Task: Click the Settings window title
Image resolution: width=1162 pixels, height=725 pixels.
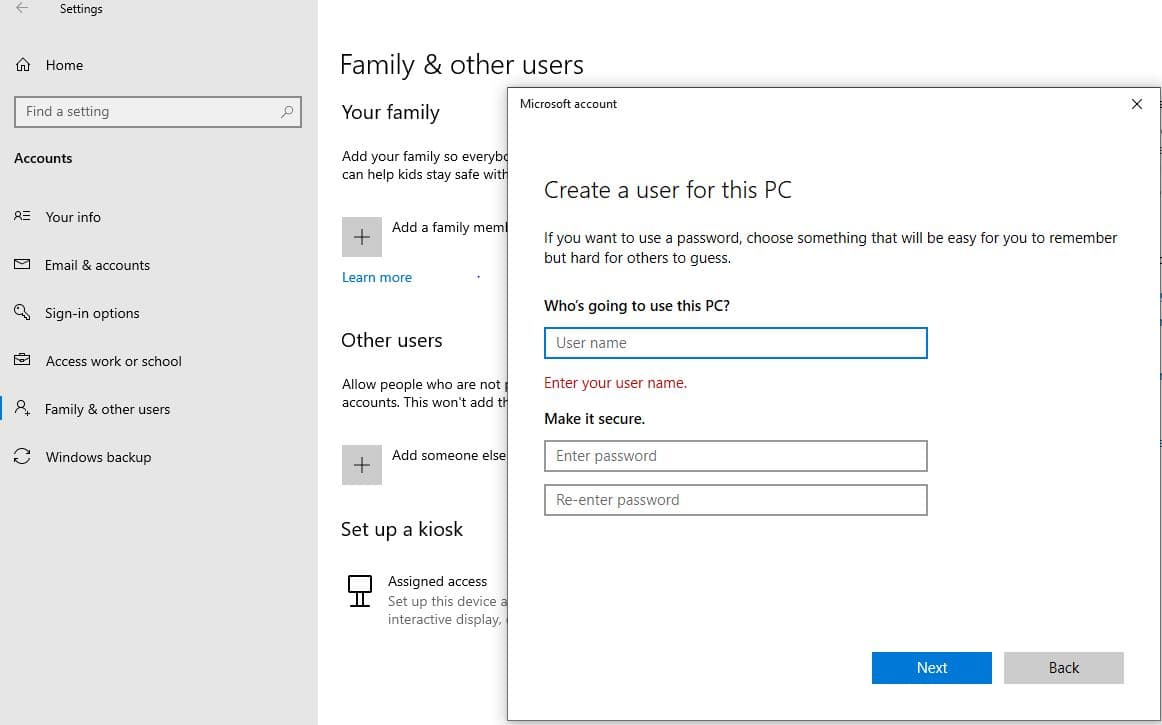Action: 81,9
